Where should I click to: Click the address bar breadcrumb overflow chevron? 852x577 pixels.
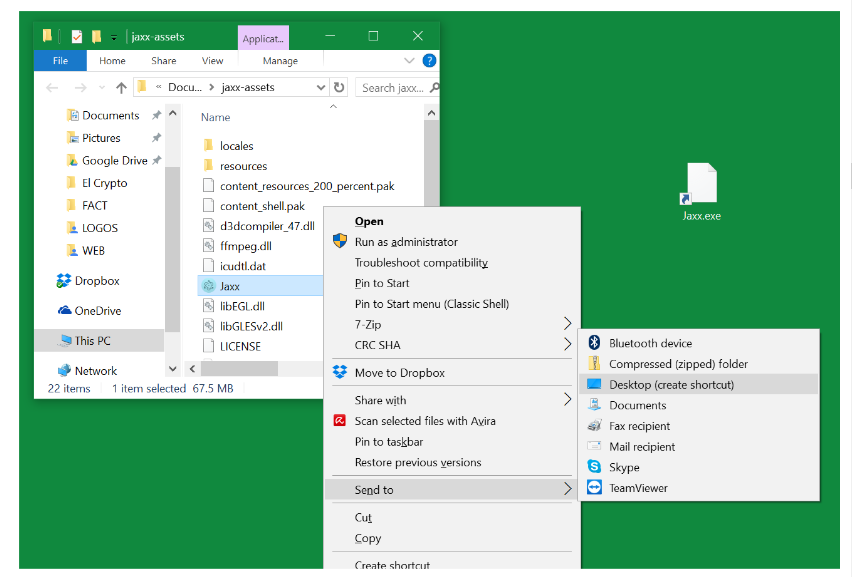[158, 87]
